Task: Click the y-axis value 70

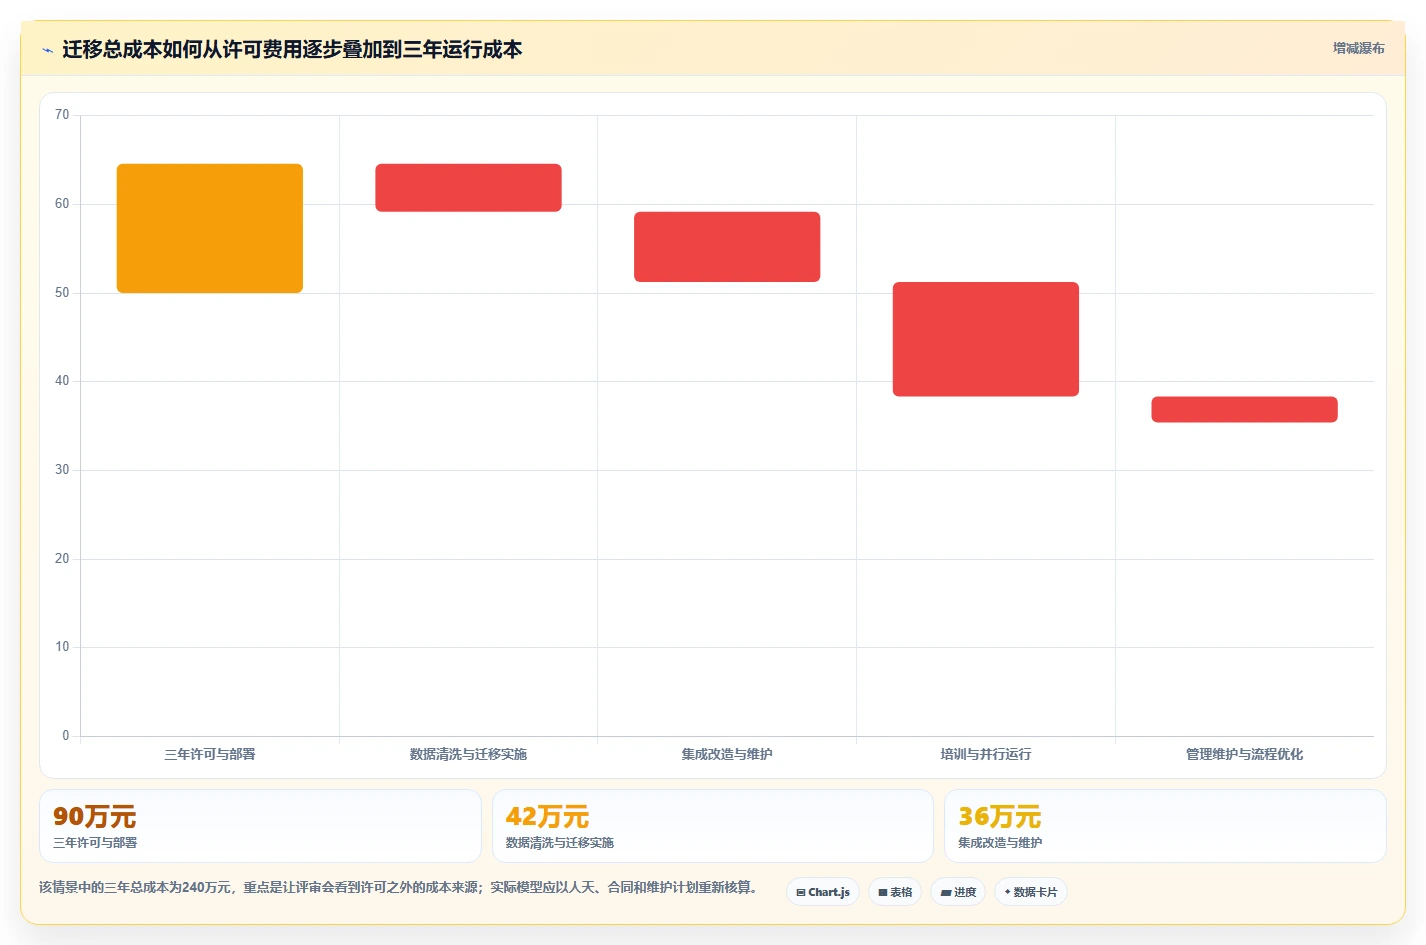Action: pos(62,115)
